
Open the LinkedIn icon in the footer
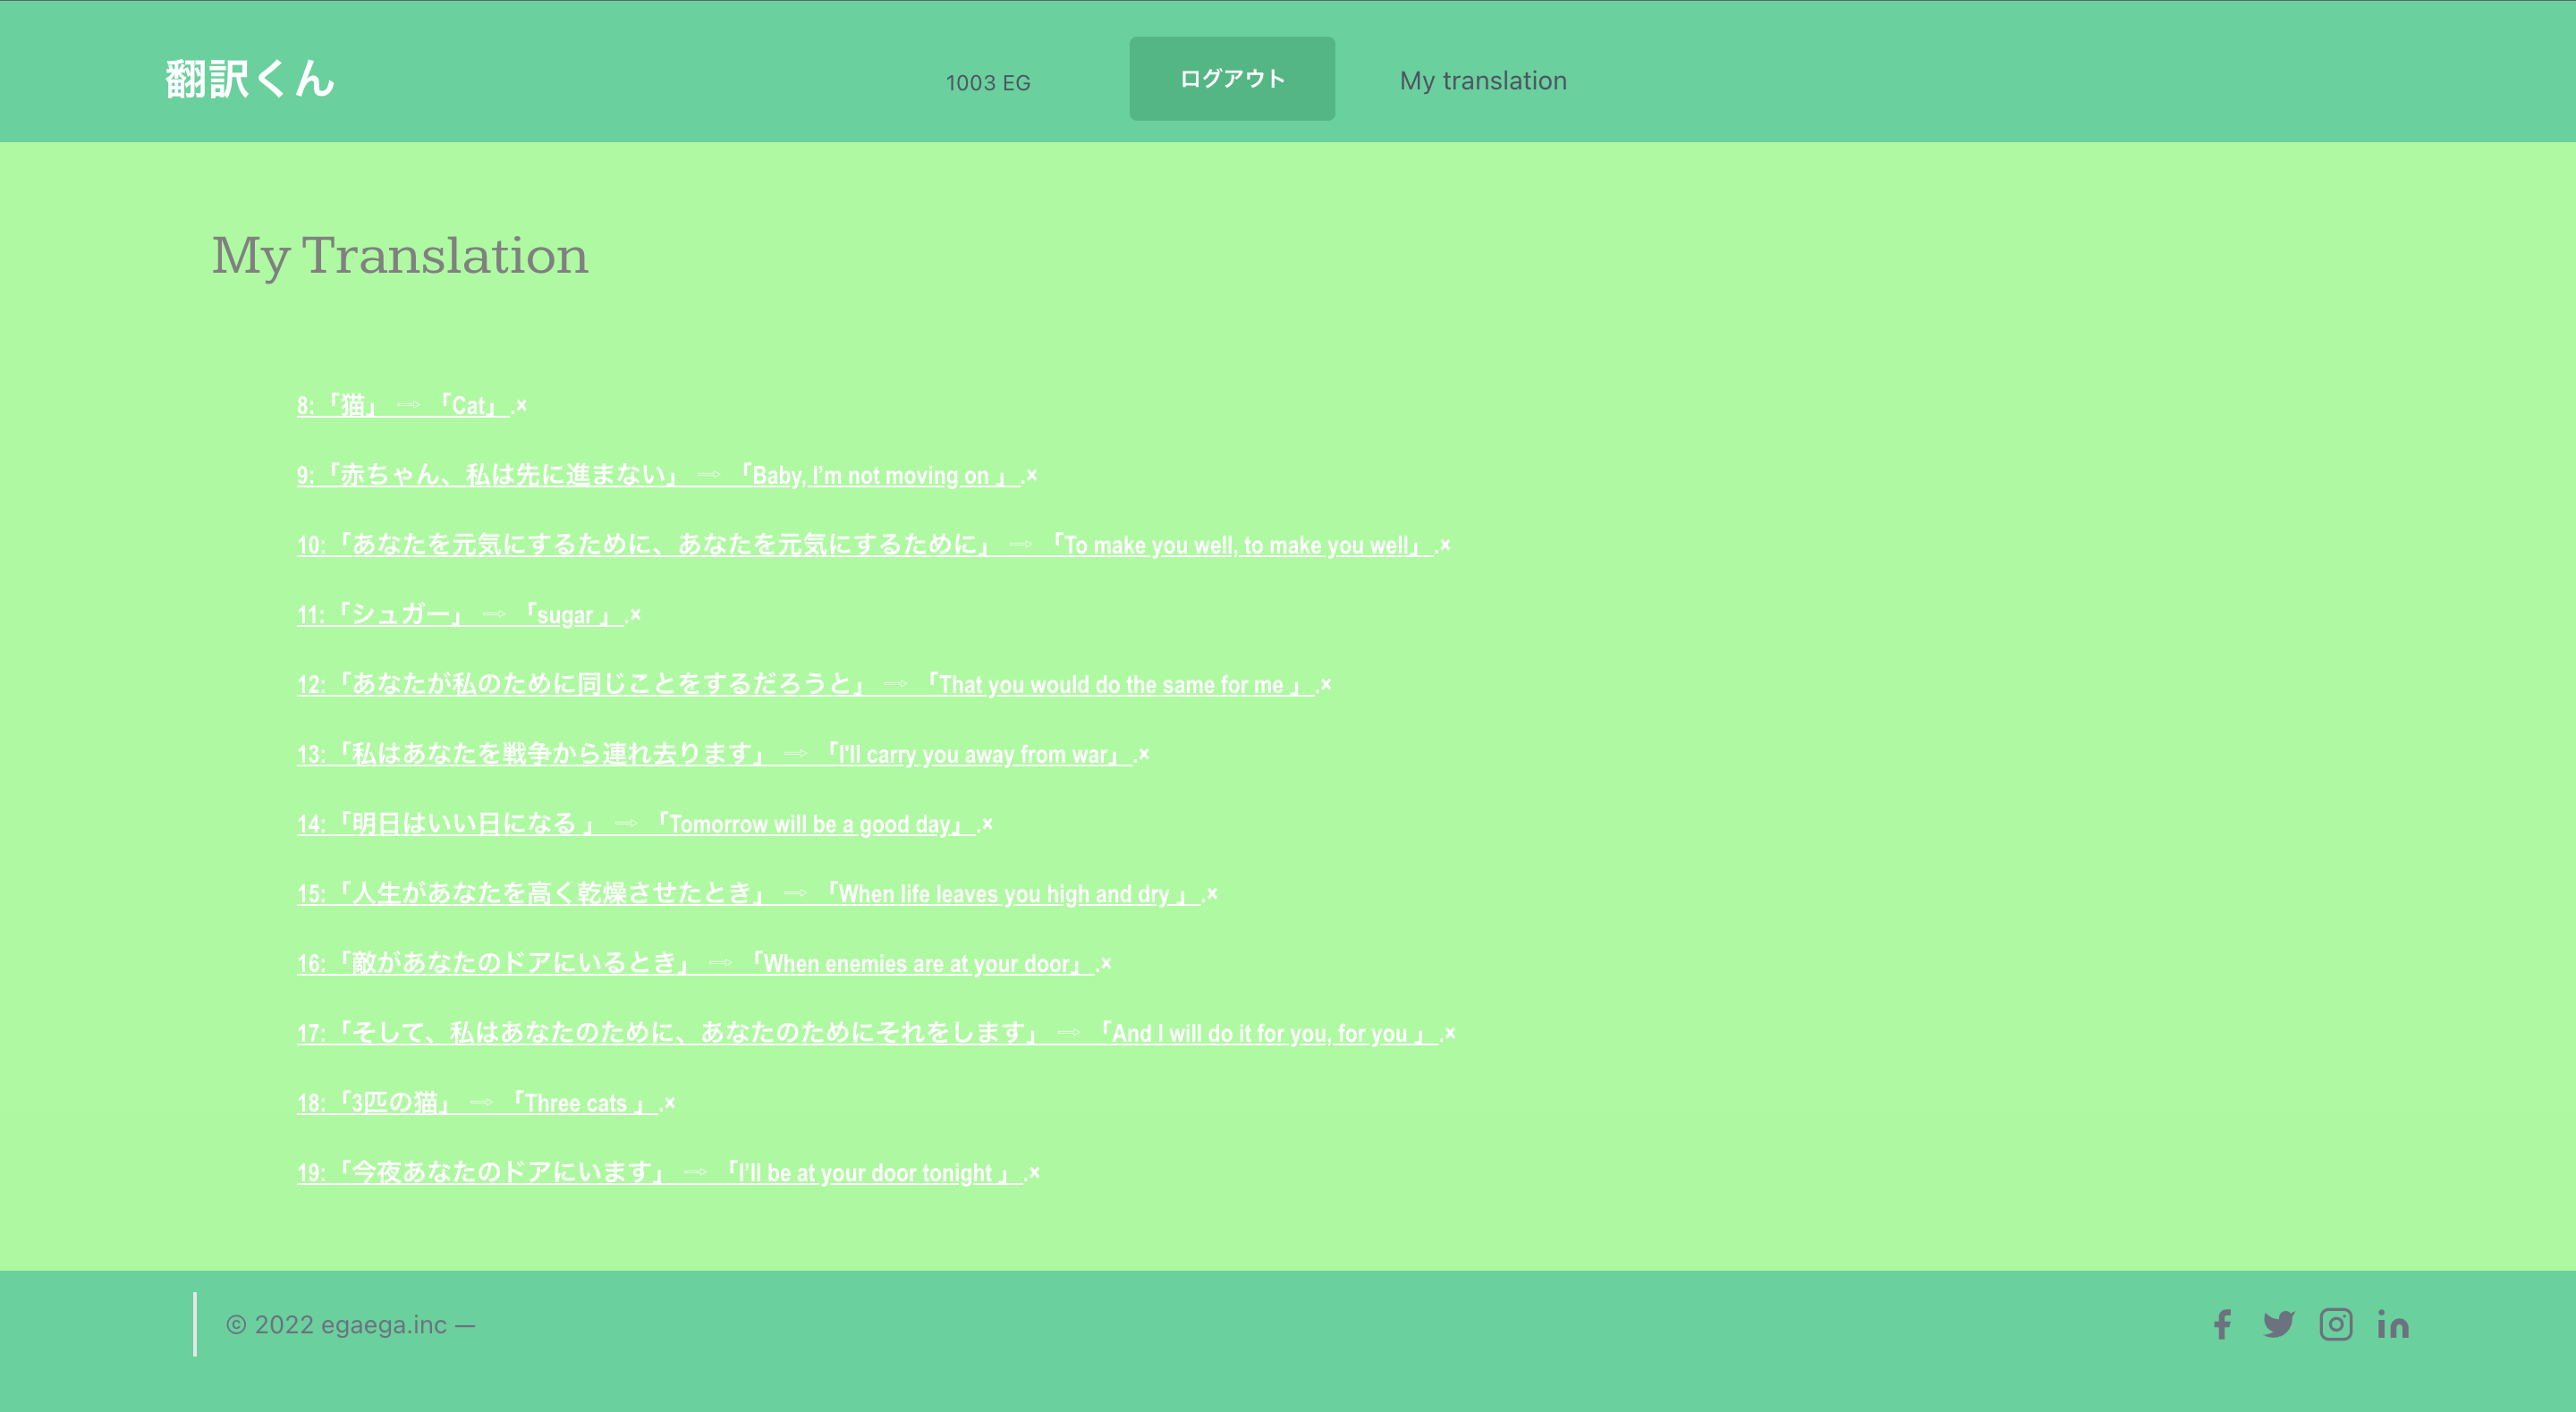point(2393,1324)
